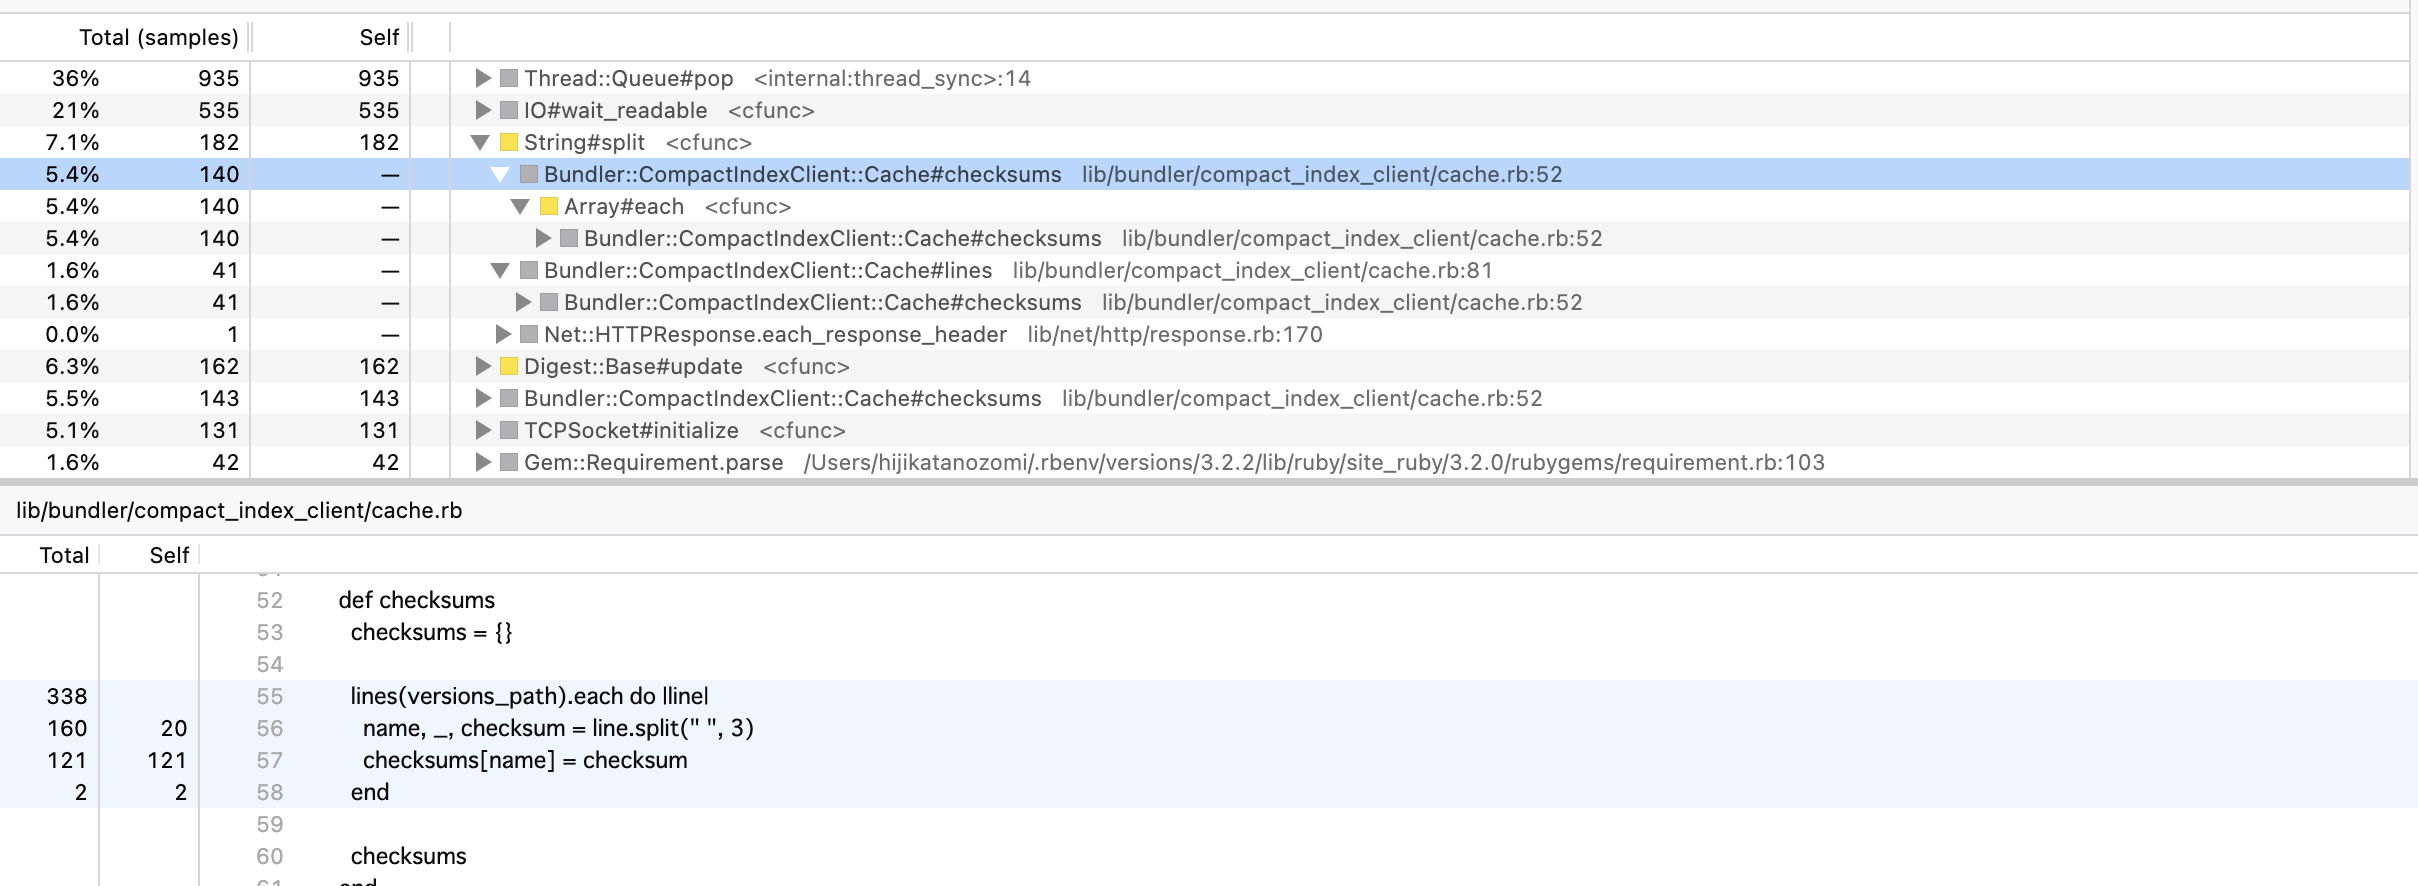Select the Cache#lines function name

coord(768,270)
